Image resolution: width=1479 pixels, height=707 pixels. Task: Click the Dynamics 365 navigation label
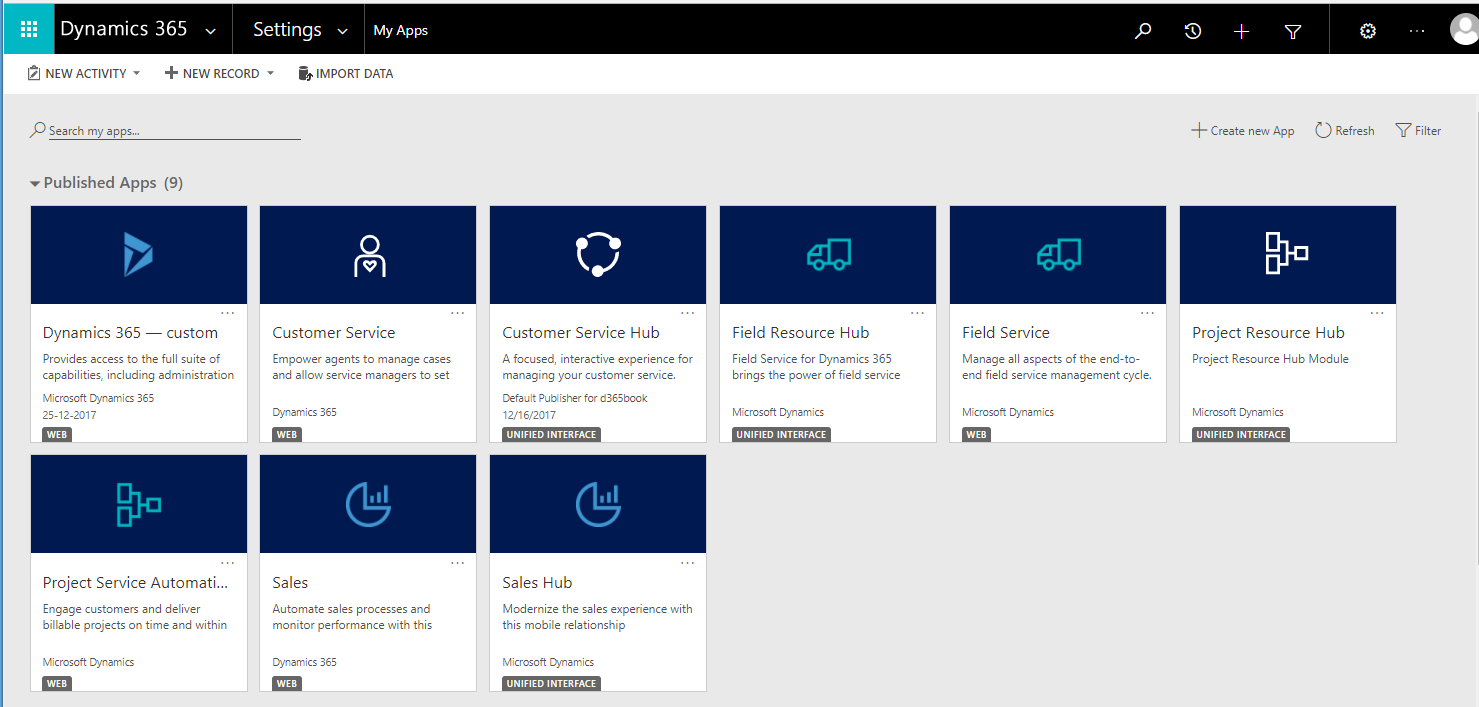[124, 29]
